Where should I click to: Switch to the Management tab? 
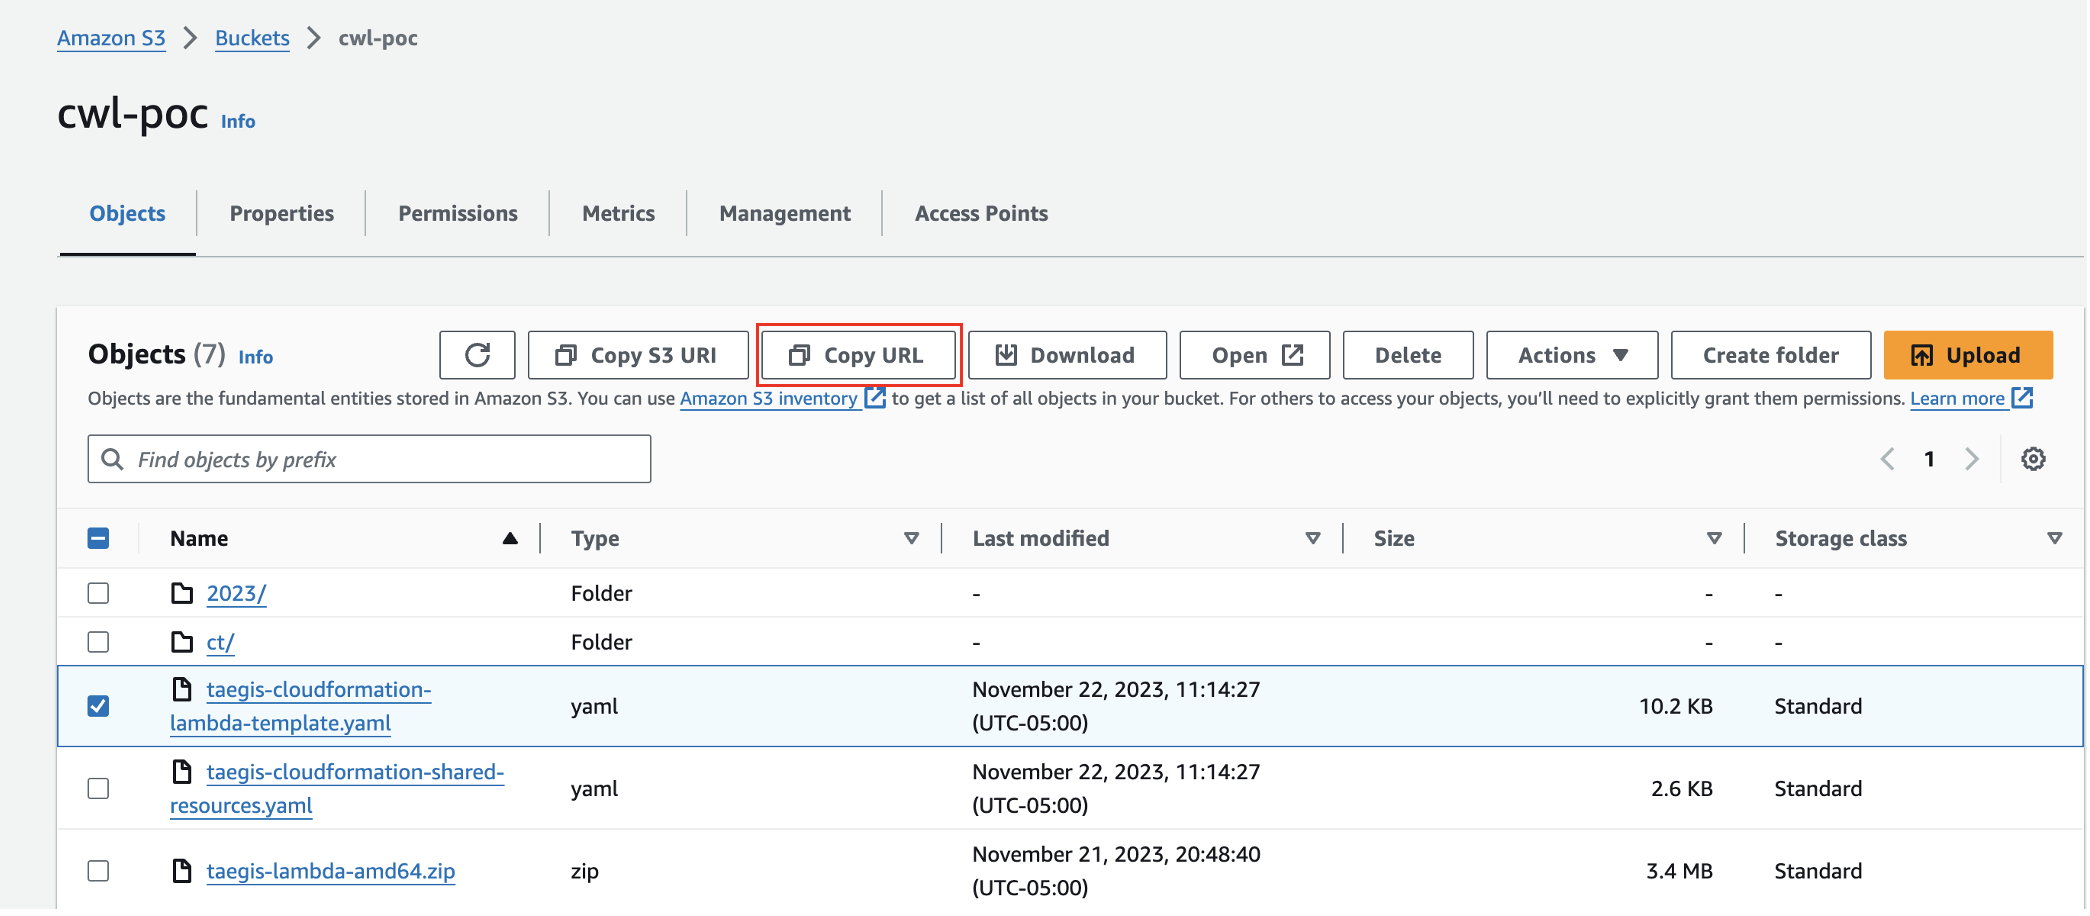(x=785, y=213)
